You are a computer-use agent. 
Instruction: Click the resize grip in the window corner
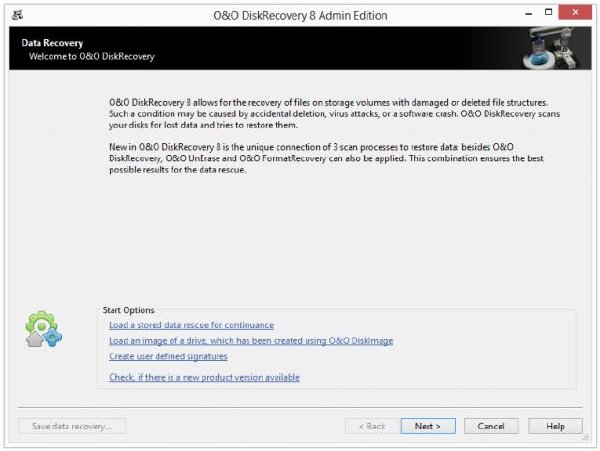click(x=585, y=438)
